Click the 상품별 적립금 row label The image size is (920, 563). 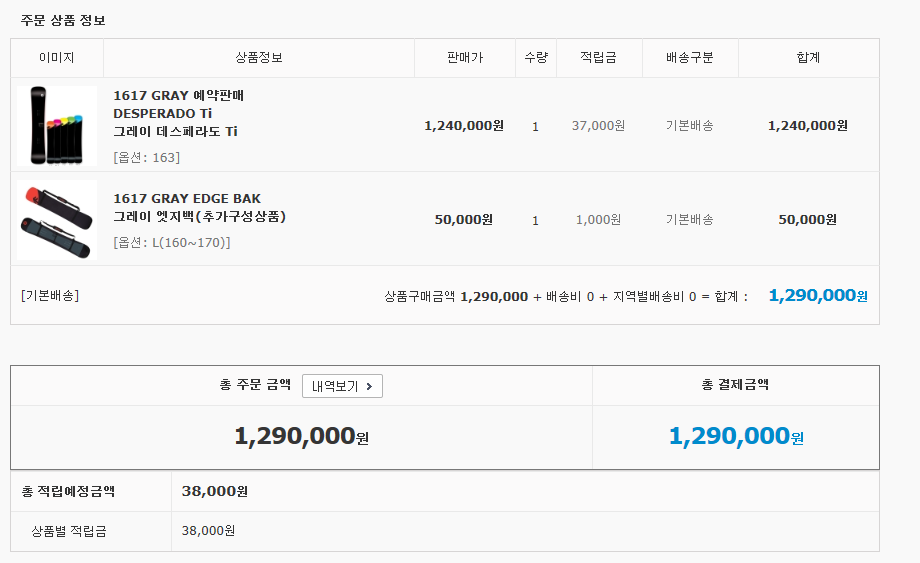point(69,531)
